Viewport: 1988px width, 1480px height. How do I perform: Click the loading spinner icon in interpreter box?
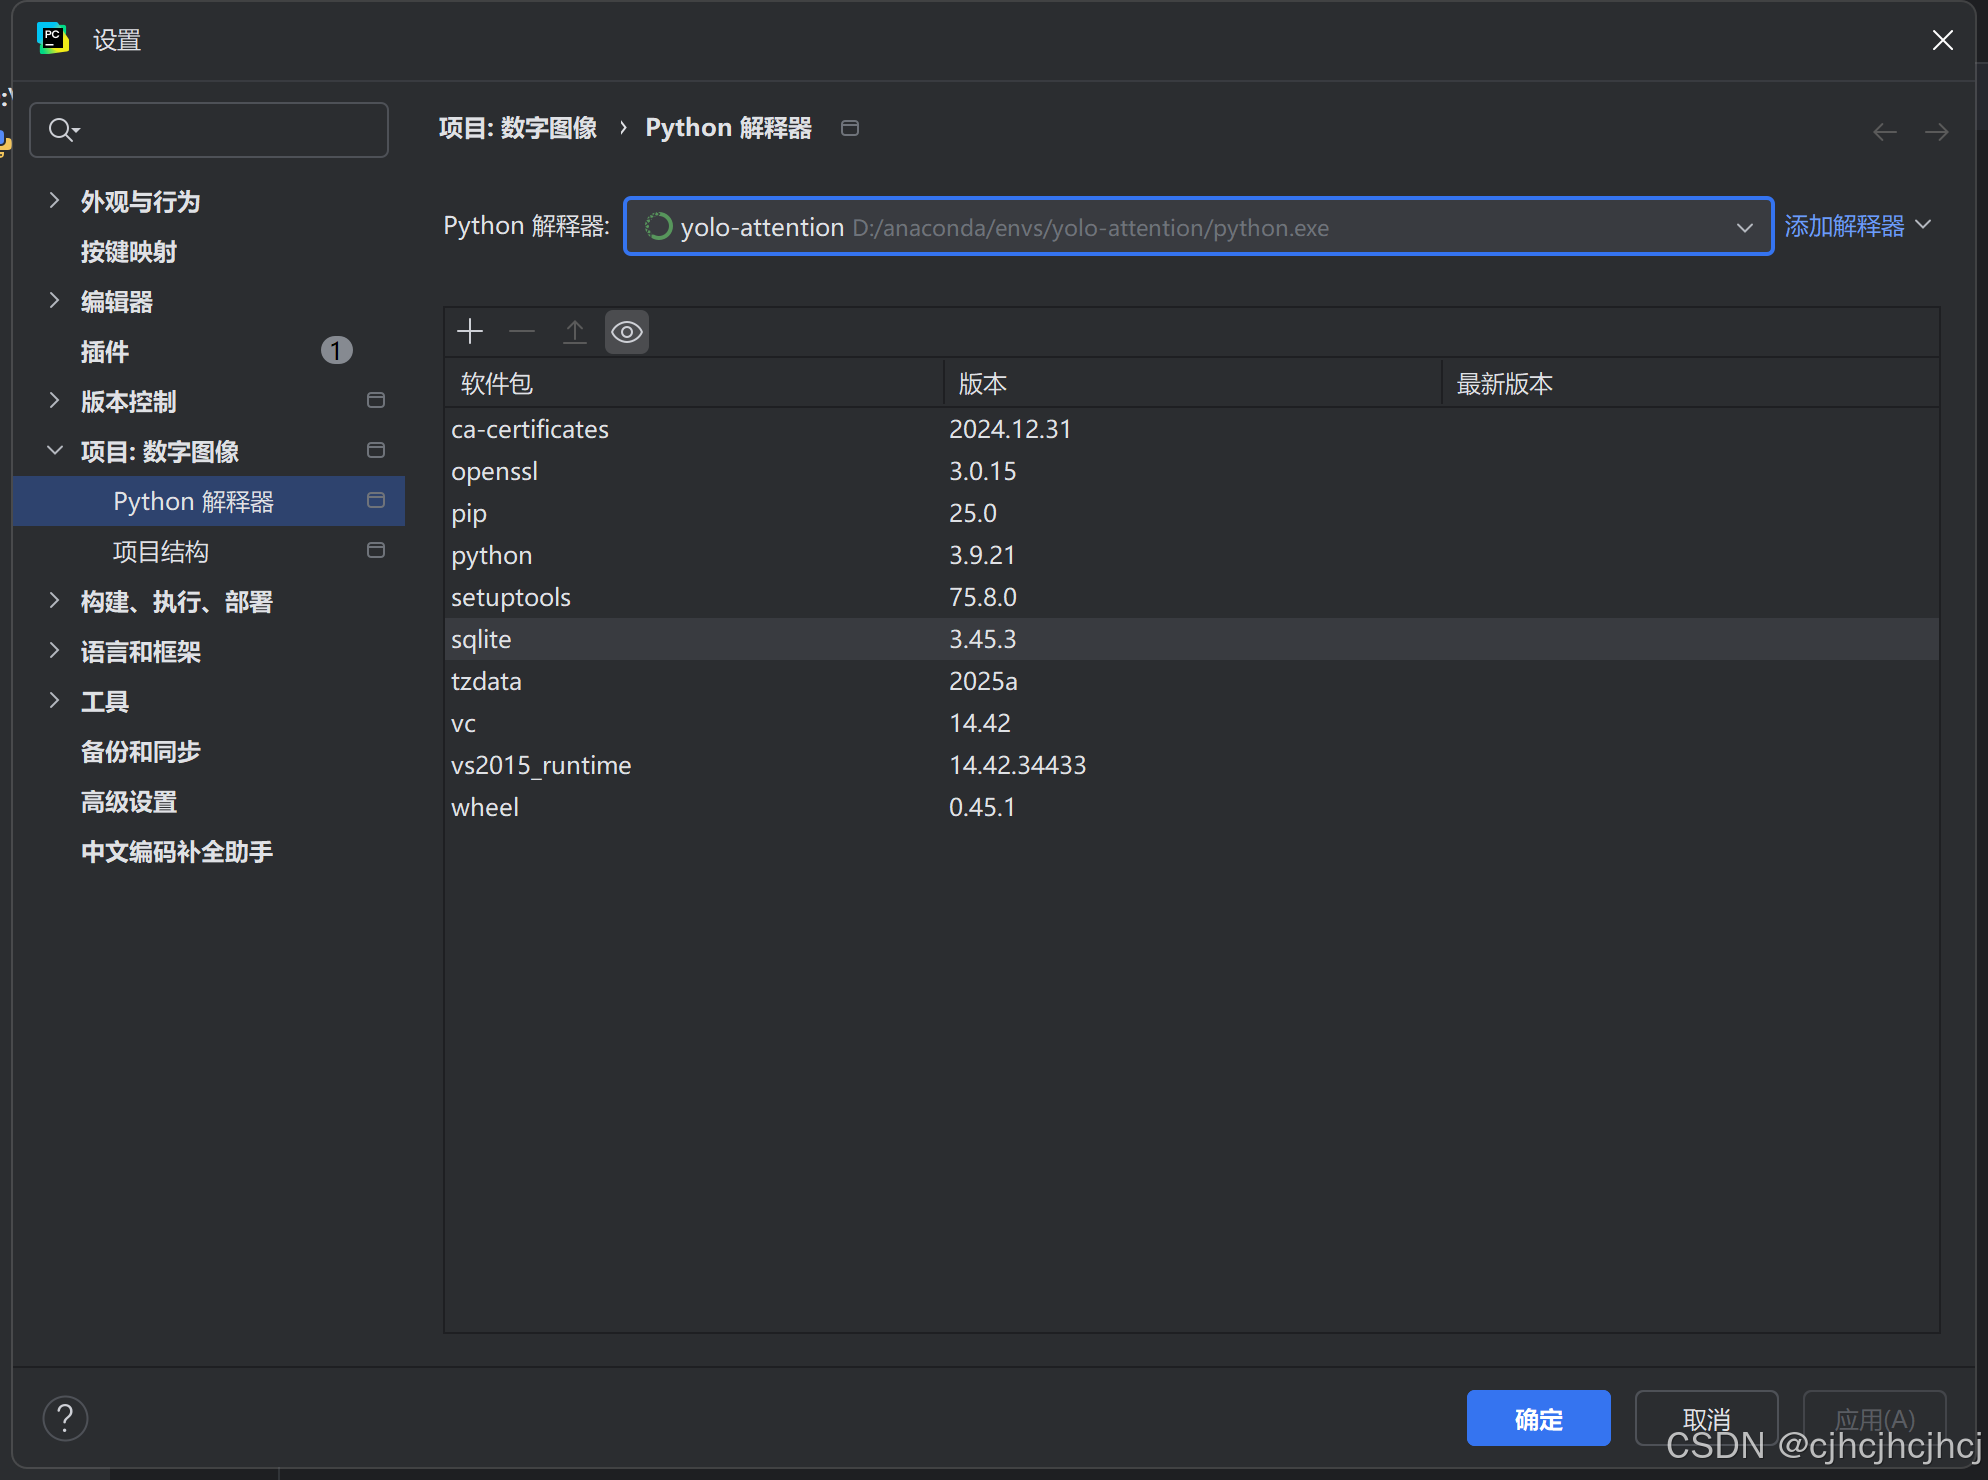[x=658, y=227]
